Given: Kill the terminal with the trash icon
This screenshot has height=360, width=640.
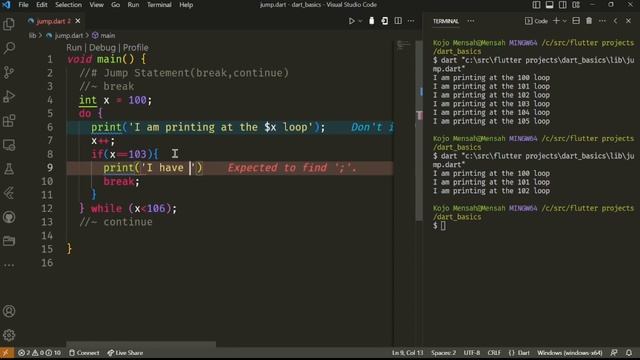Looking at the screenshot, I should tap(589, 21).
